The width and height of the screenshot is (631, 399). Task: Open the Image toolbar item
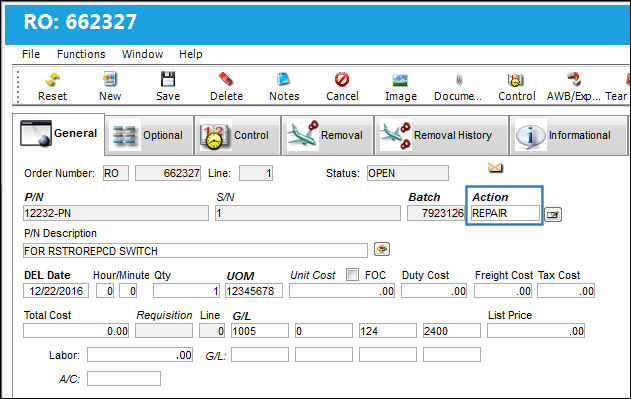pyautogui.click(x=400, y=87)
